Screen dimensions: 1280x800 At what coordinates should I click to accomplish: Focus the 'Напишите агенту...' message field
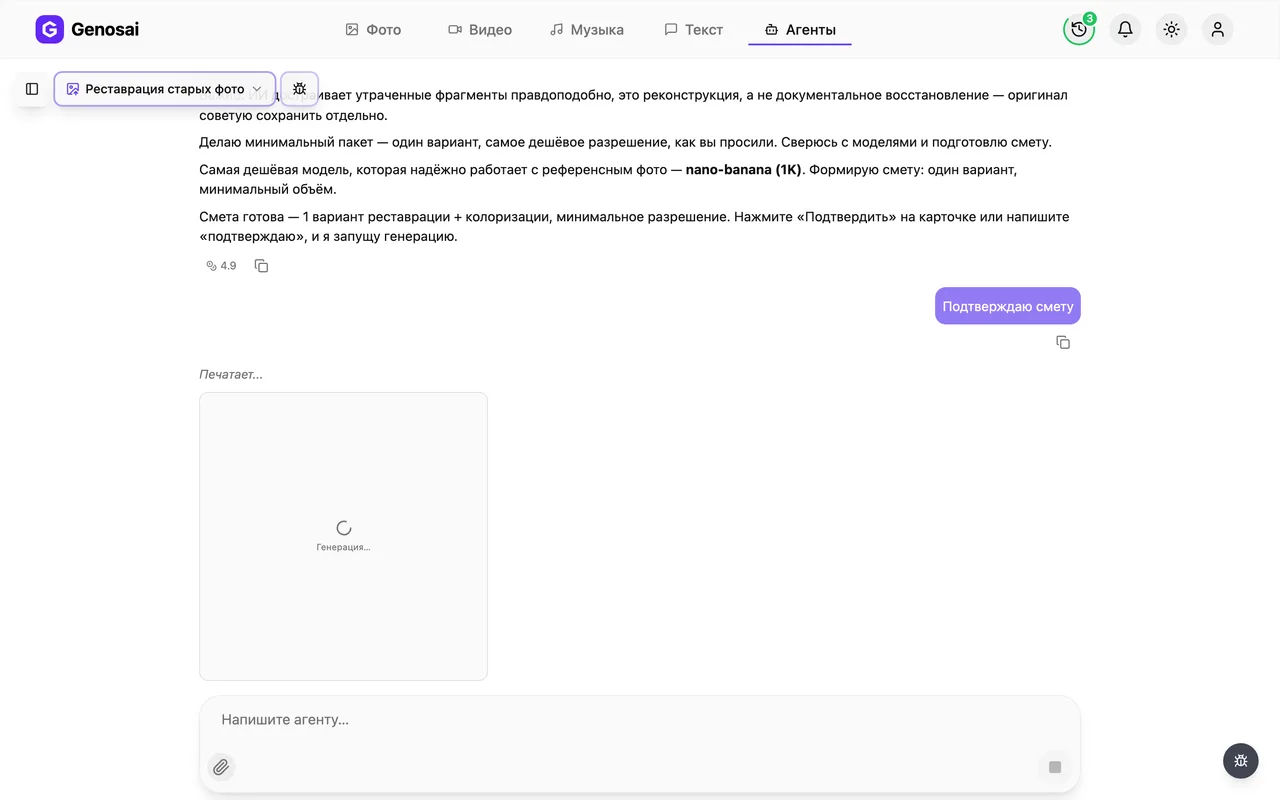click(x=640, y=720)
